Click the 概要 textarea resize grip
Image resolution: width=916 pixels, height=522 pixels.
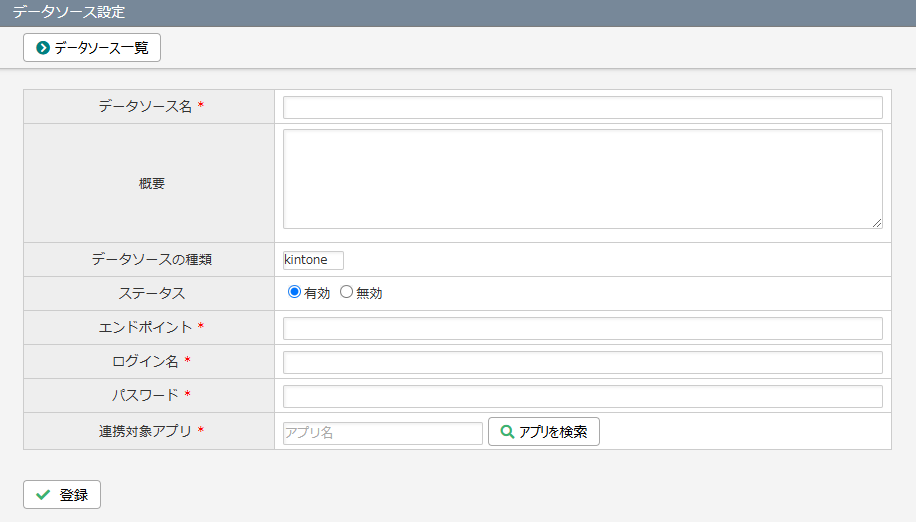(x=877, y=223)
